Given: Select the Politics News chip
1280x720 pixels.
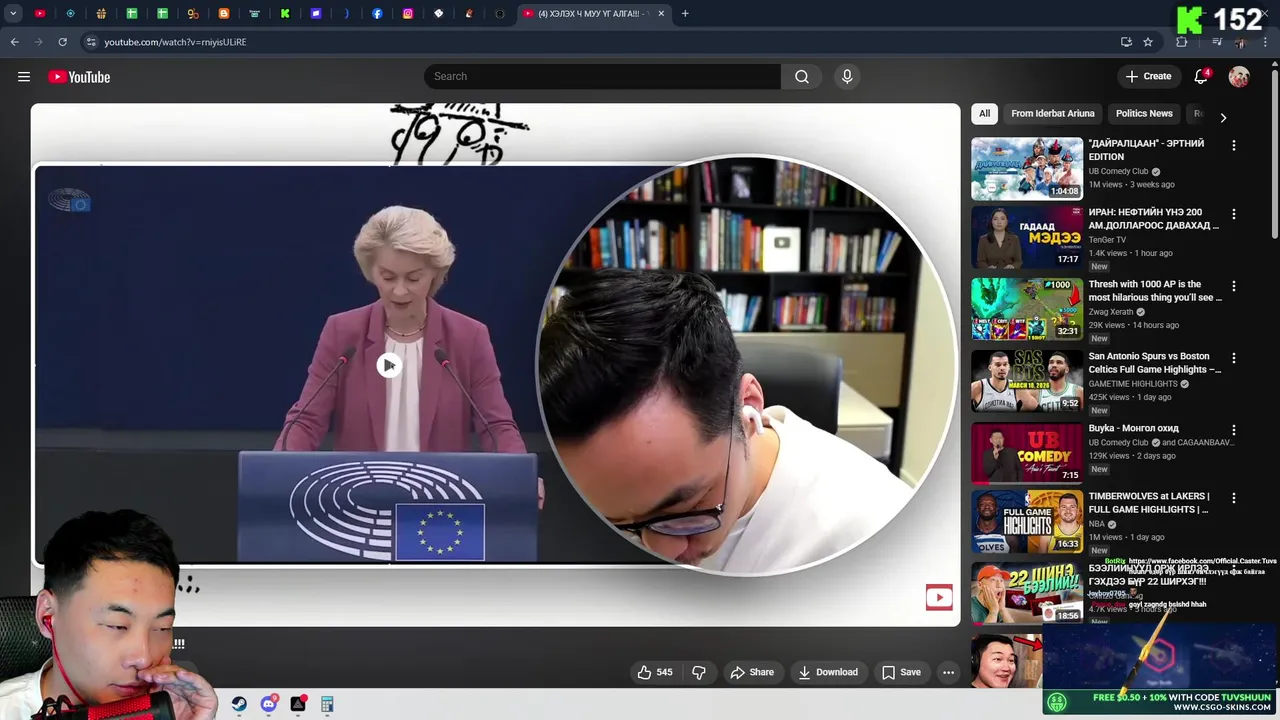Looking at the screenshot, I should click(x=1144, y=114).
